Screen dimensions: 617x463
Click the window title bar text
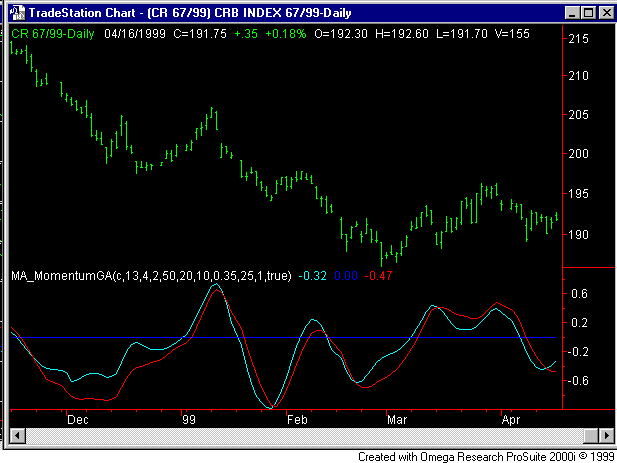200,13
